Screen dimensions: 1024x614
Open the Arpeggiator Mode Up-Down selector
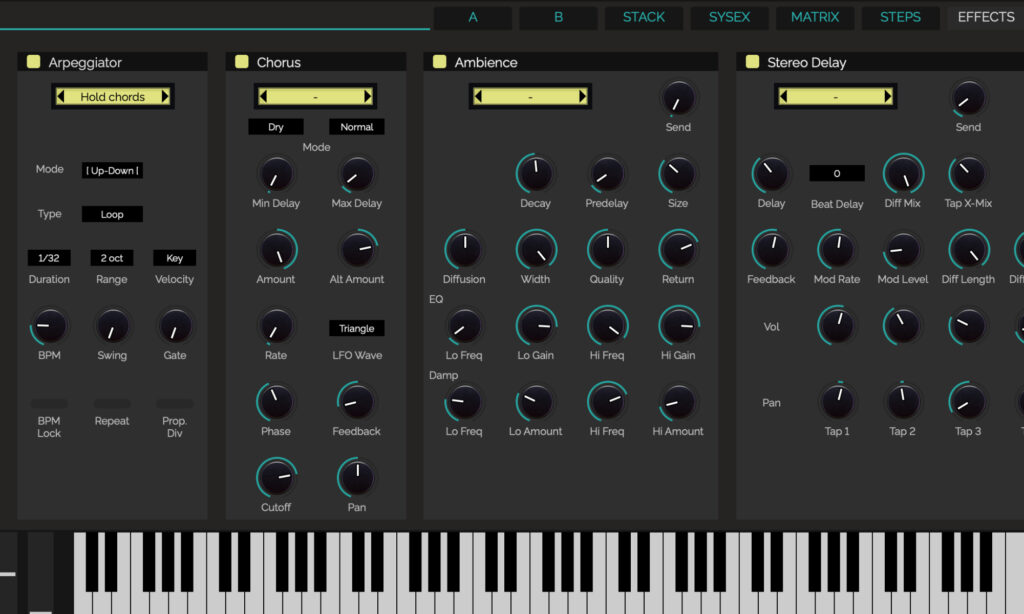(x=112, y=170)
